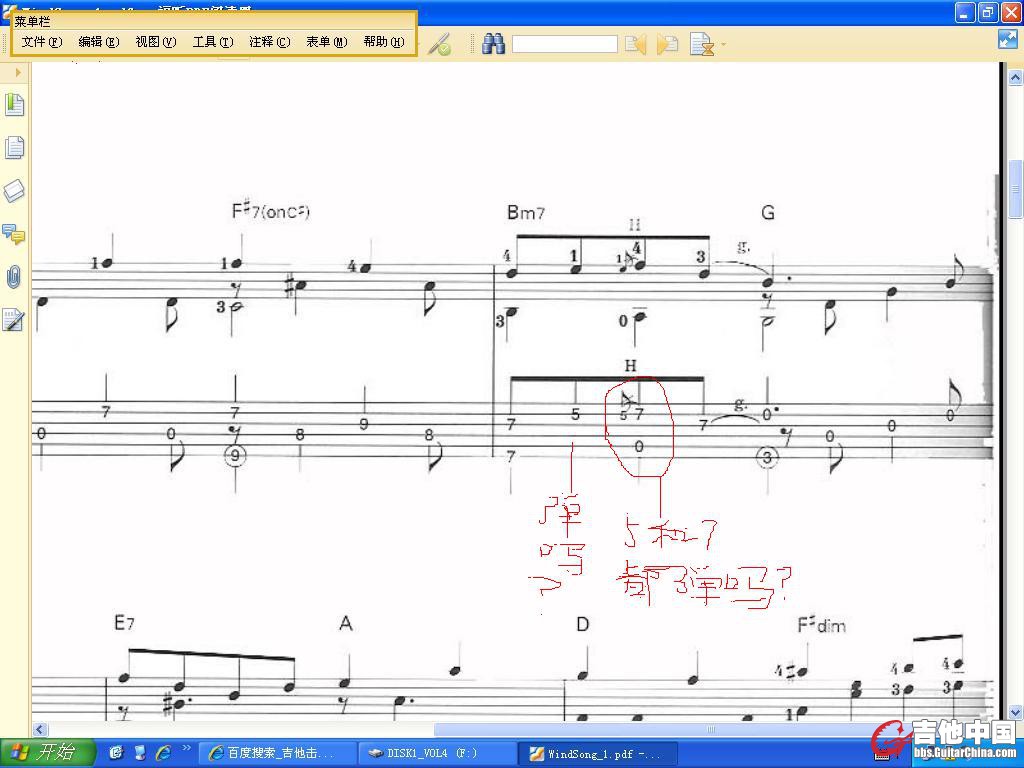Click the first quick launch icon
Screen dimensions: 1024x768
point(117,753)
